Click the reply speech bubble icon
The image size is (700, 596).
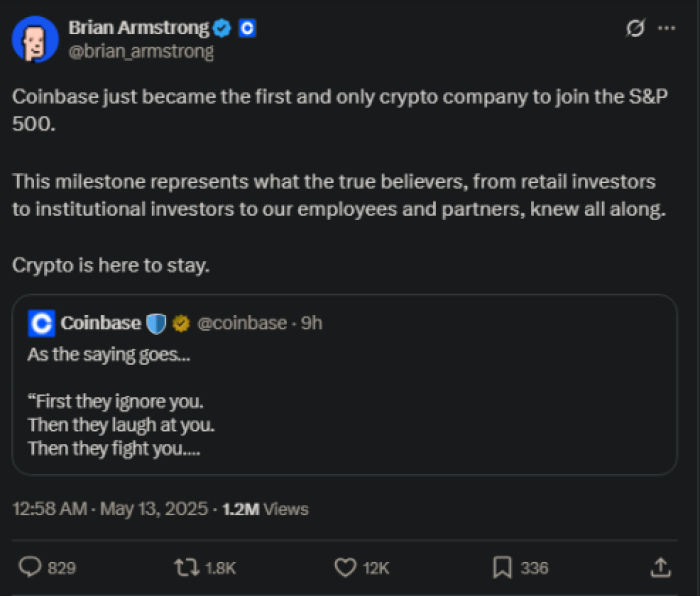30,567
